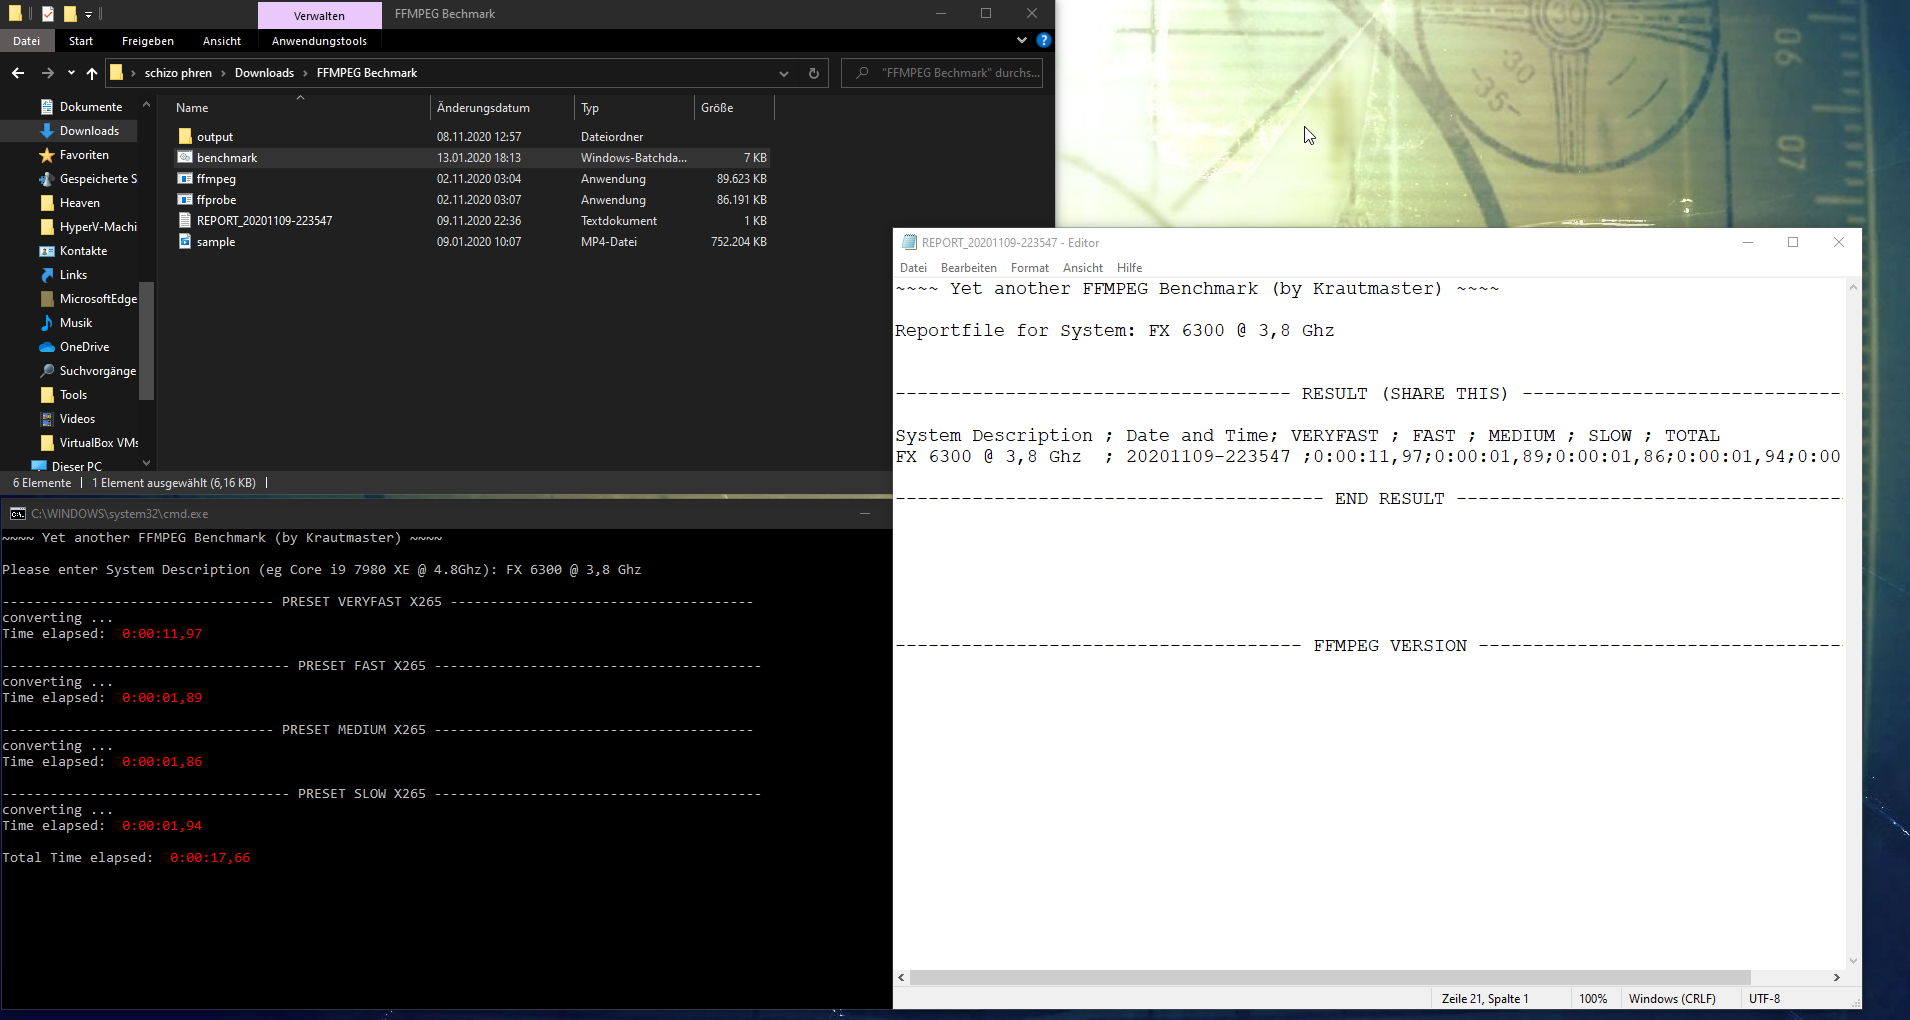
Task: Open the Datei tab in File Explorer
Action: point(27,41)
